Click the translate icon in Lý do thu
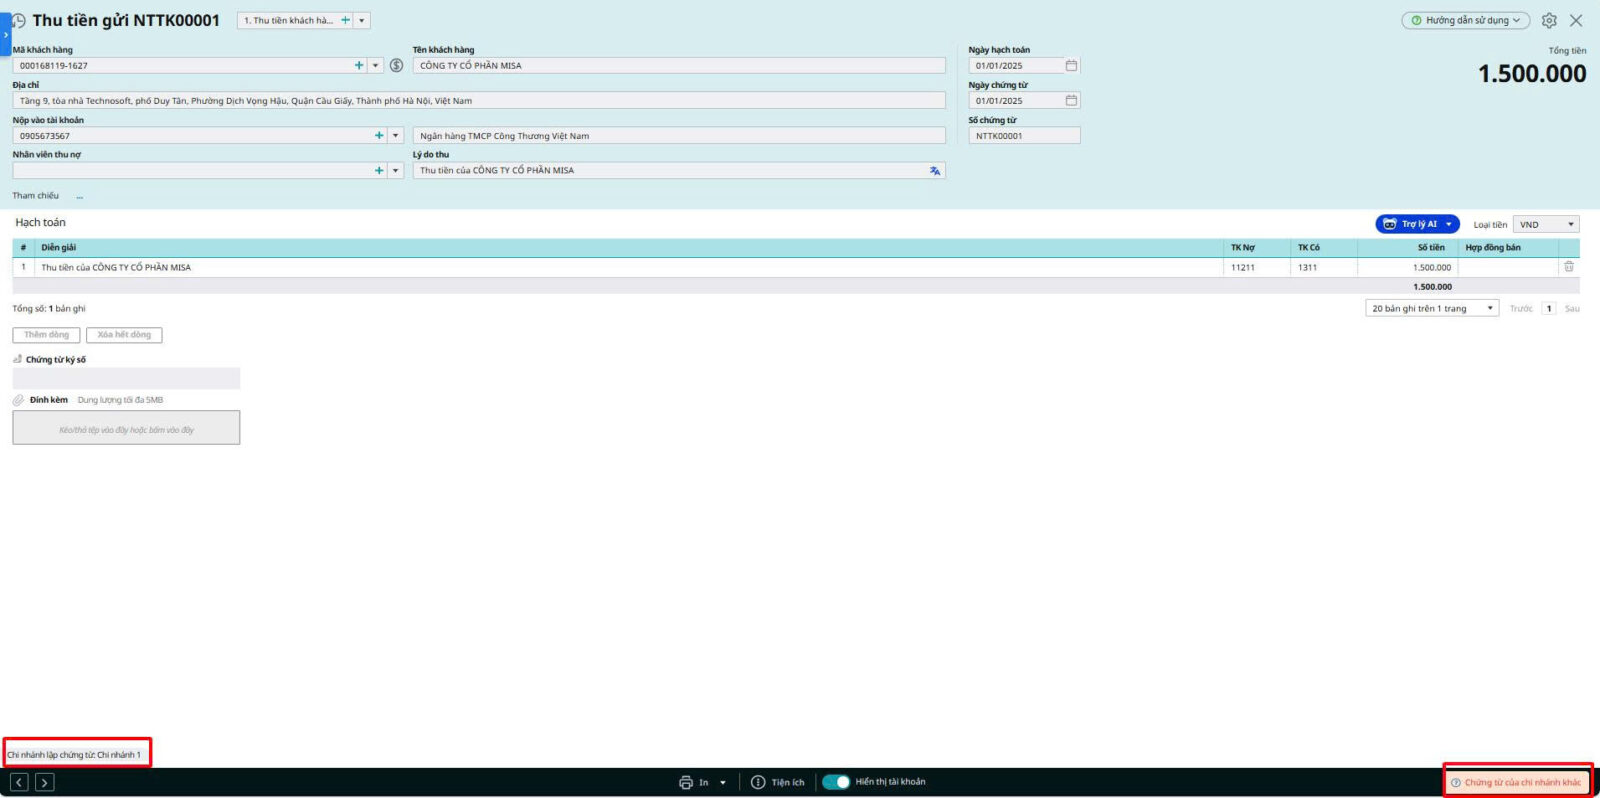 point(935,171)
